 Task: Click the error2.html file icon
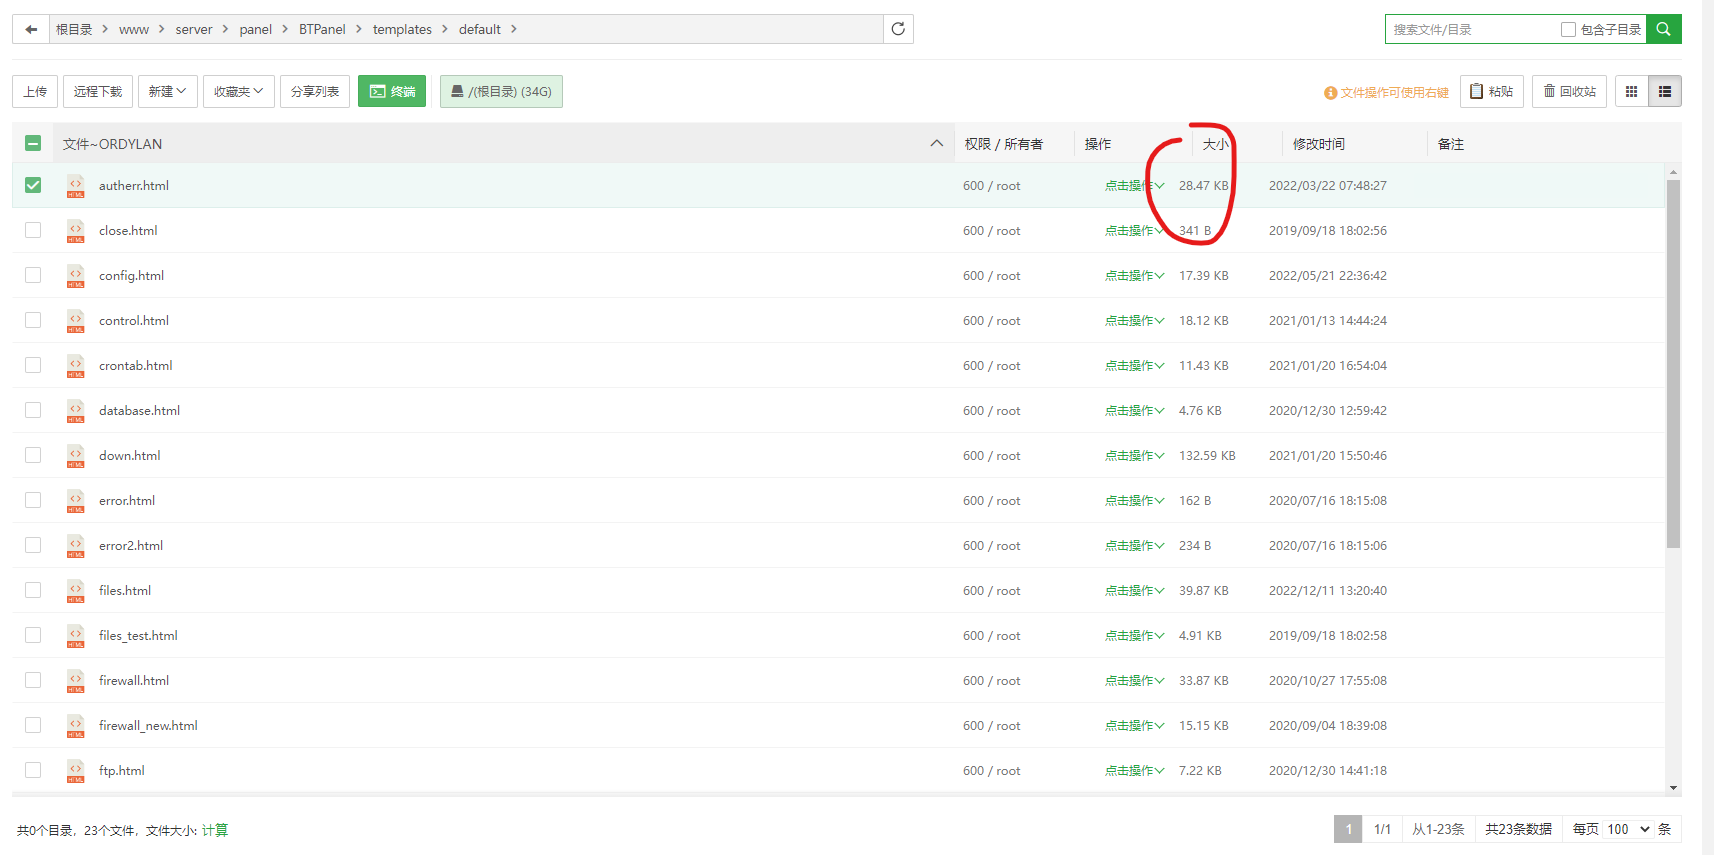click(x=76, y=546)
